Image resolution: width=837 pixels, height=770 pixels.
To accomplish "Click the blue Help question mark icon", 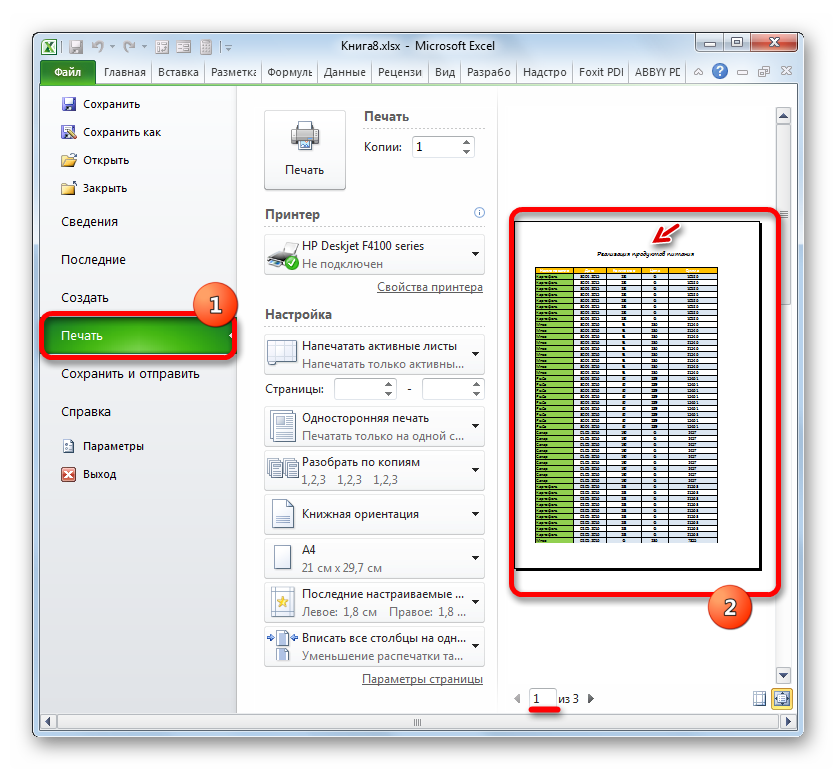I will (718, 72).
